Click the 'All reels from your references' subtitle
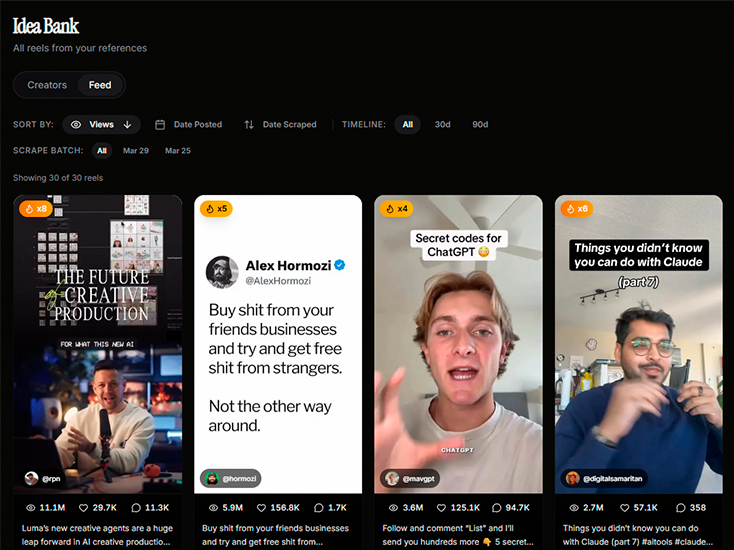The height and width of the screenshot is (550, 734). [x=80, y=48]
